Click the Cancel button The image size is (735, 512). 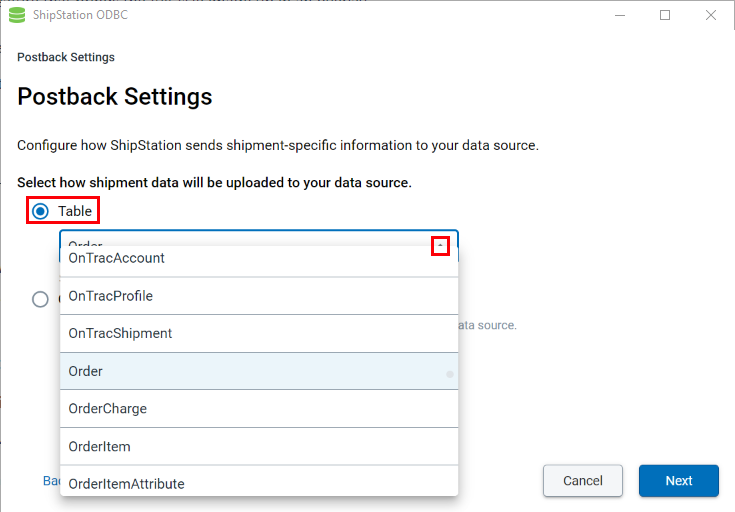(583, 481)
